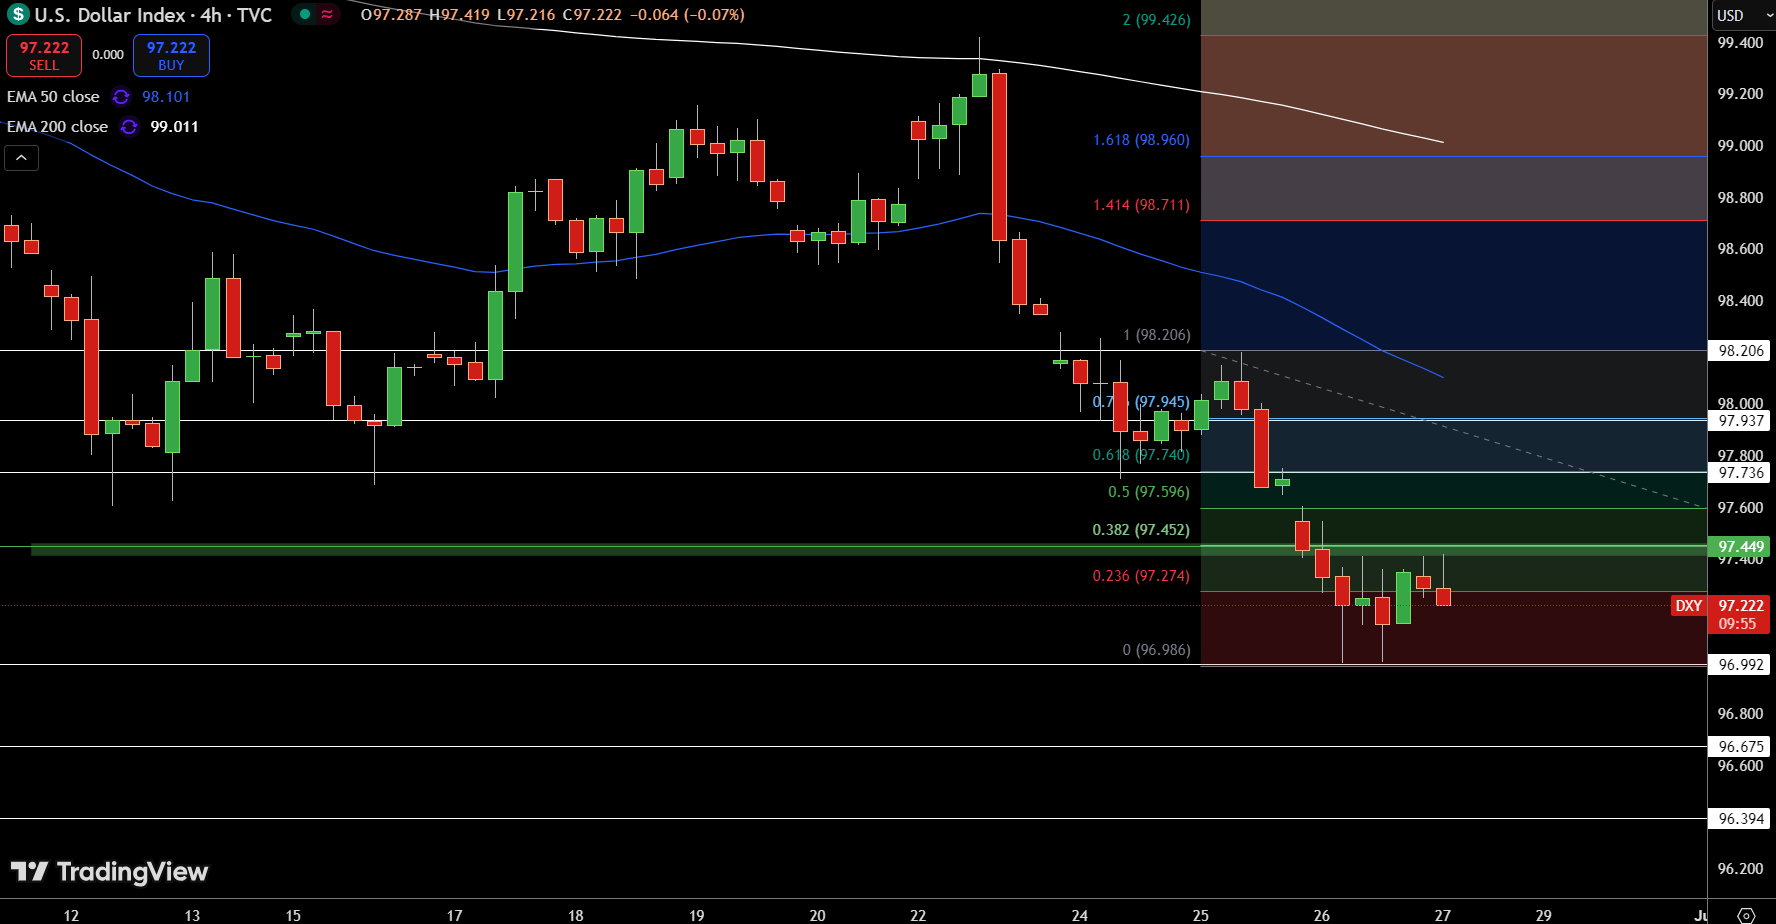Image resolution: width=1776 pixels, height=924 pixels.
Task: Select Fib level 0 (96.986) label
Action: pyautogui.click(x=1156, y=650)
